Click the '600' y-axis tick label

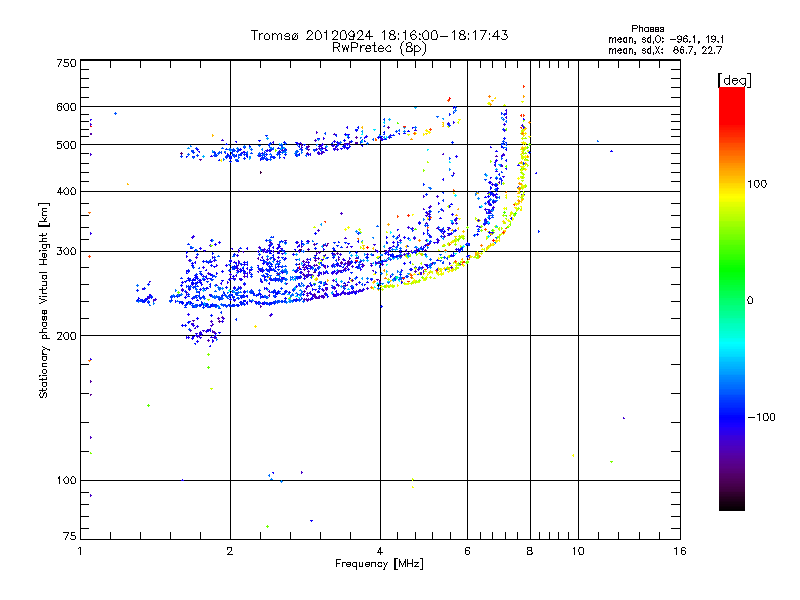click(x=66, y=107)
